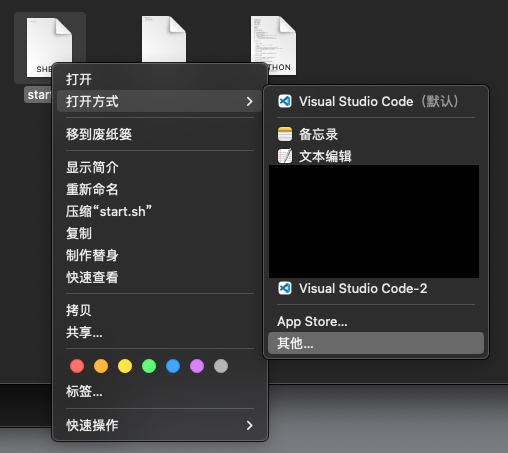Viewport: 508px width, 453px height.
Task: Expand the 打开方式 submenu arrow
Action: point(249,101)
